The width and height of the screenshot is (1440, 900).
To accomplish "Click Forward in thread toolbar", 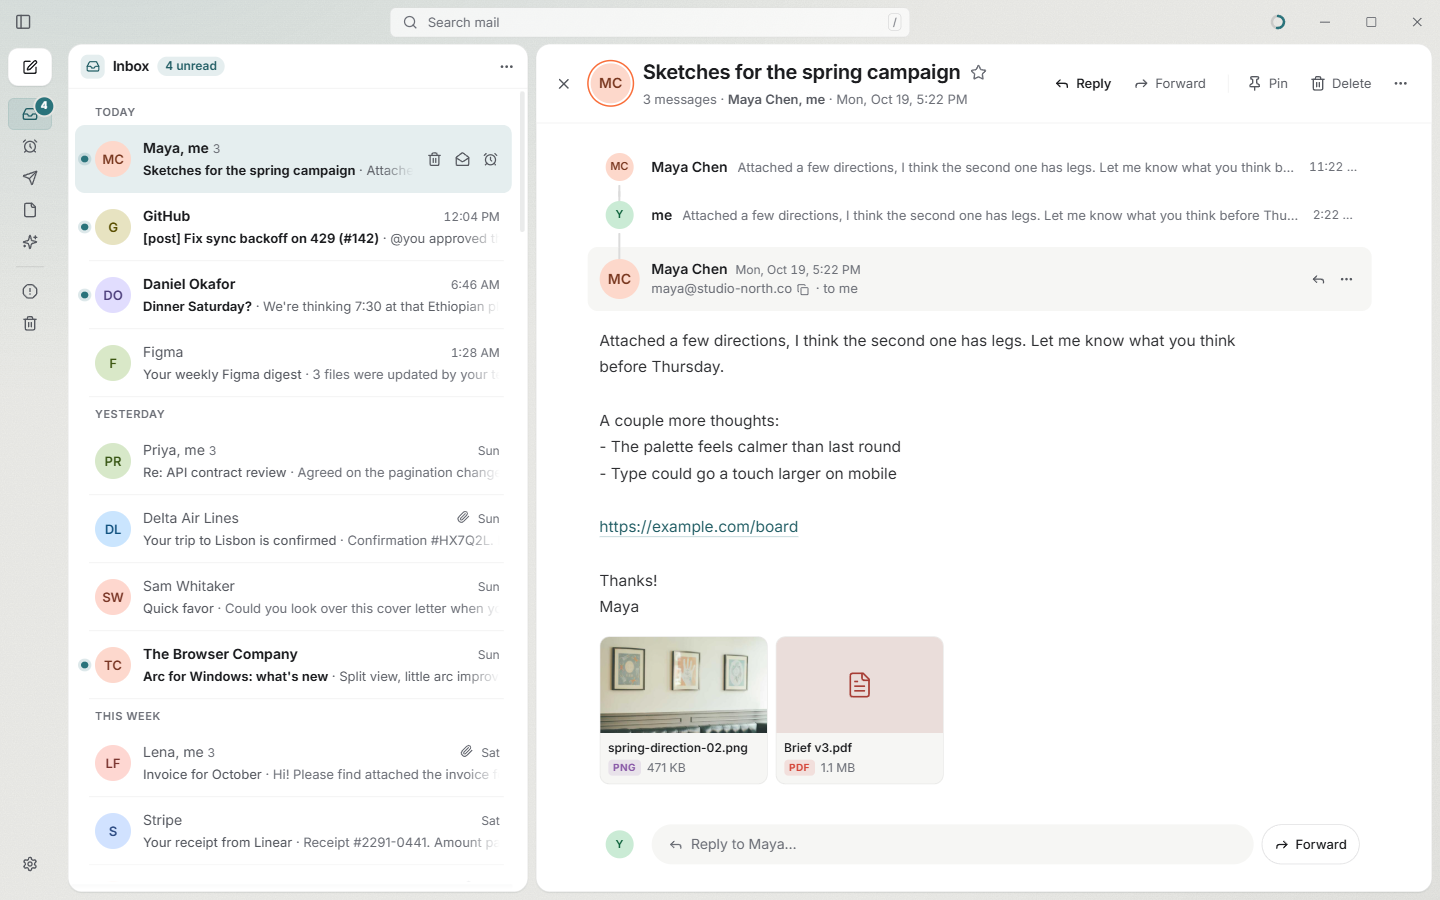I will pos(1170,84).
